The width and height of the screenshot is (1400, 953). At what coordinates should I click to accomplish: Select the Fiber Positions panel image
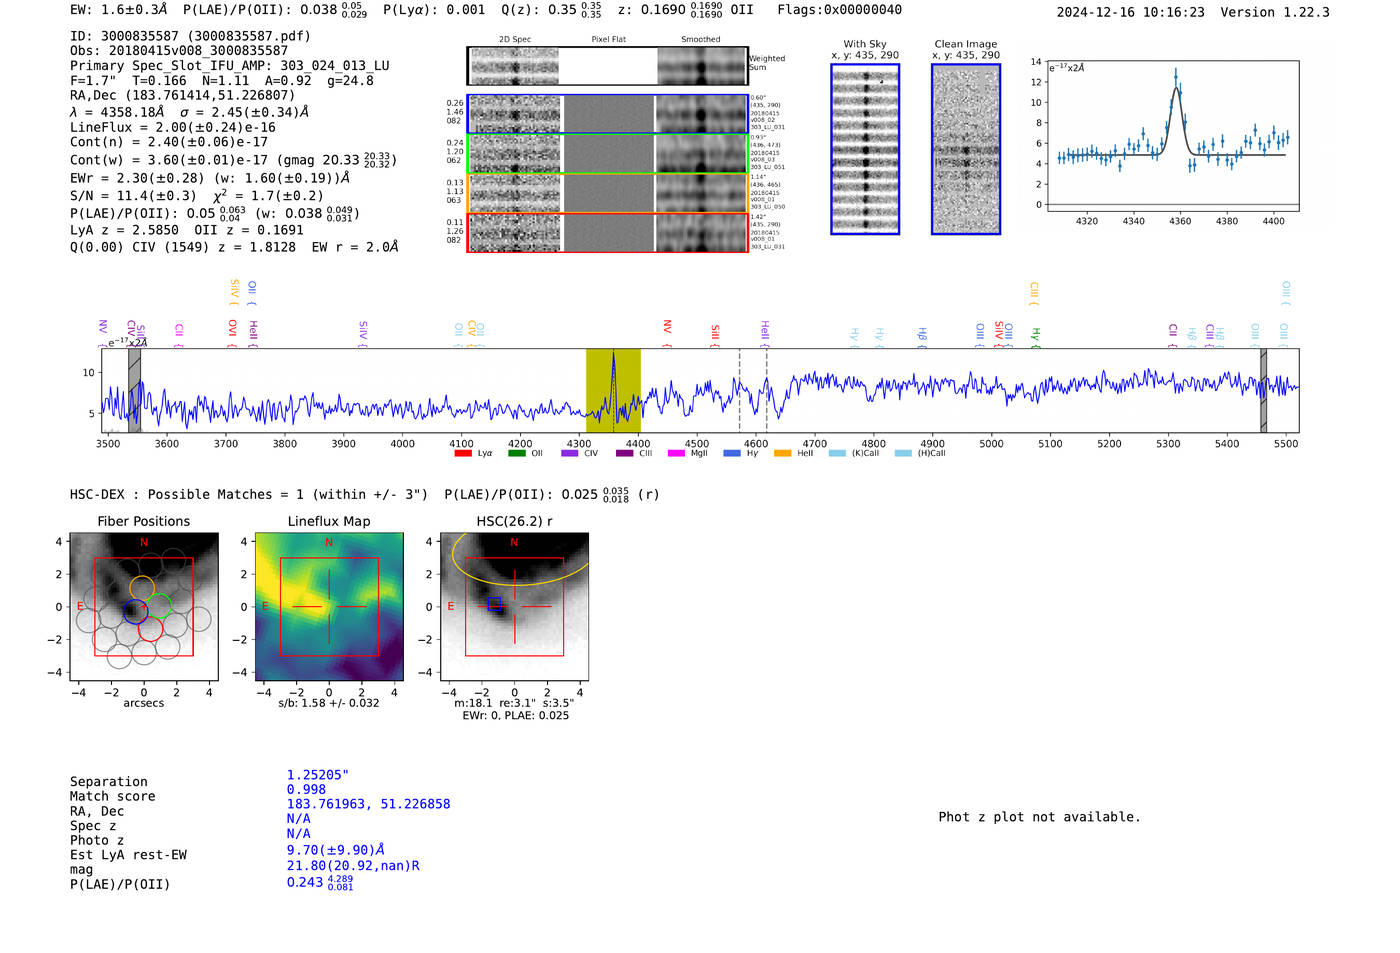144,607
